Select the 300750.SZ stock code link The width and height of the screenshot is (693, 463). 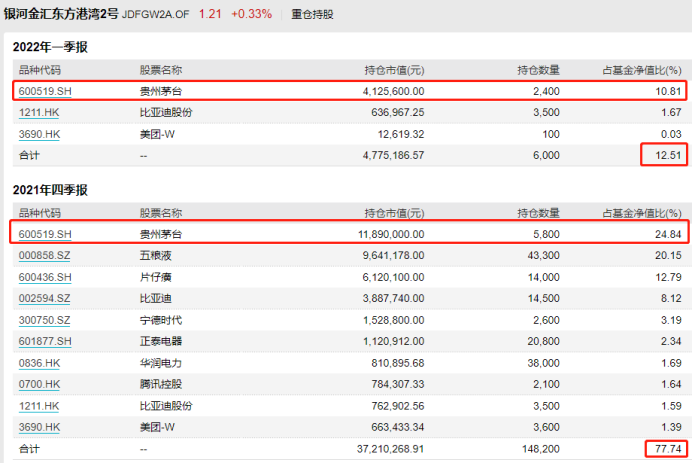(43, 320)
